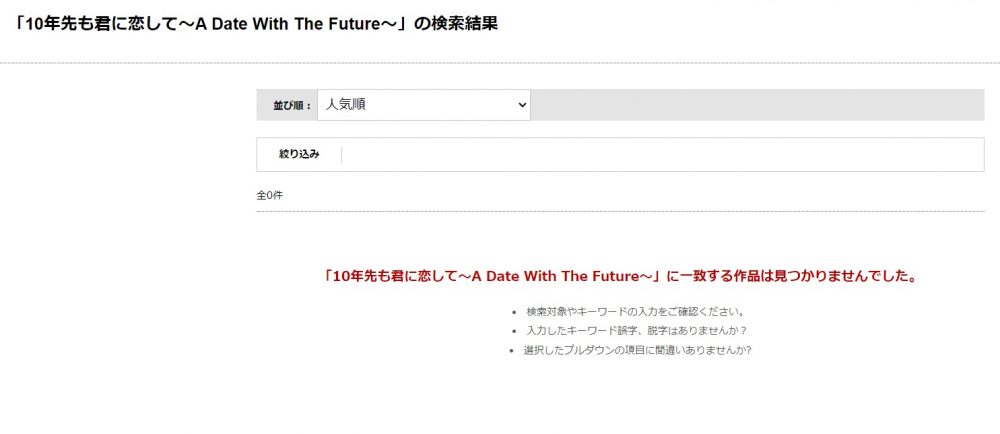
Task: Click the vertical separator next to 絞り込み
Action: [x=342, y=155]
